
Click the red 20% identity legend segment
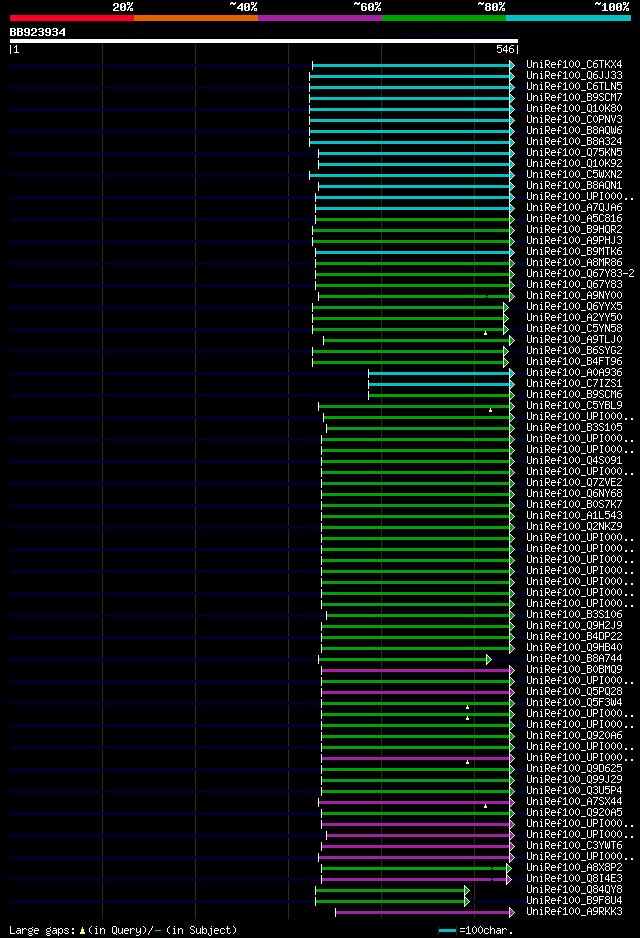72,18
